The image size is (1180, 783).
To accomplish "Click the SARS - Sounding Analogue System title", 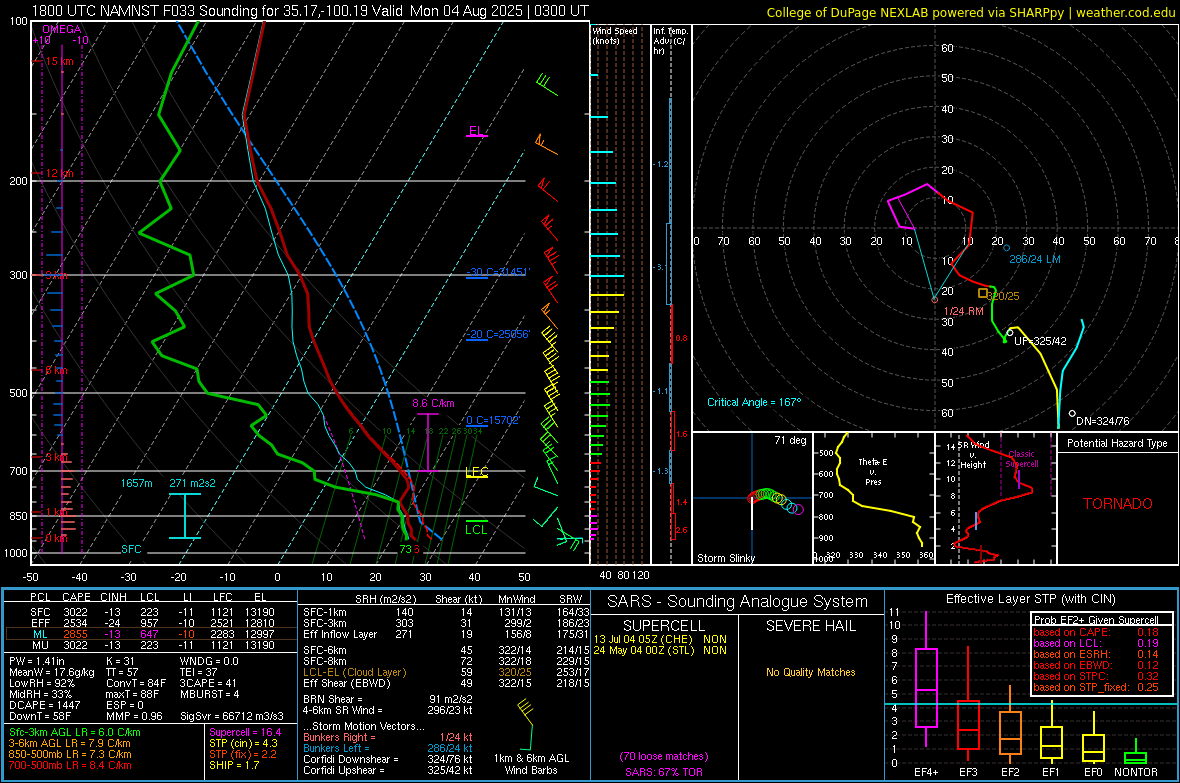I will click(x=737, y=602).
